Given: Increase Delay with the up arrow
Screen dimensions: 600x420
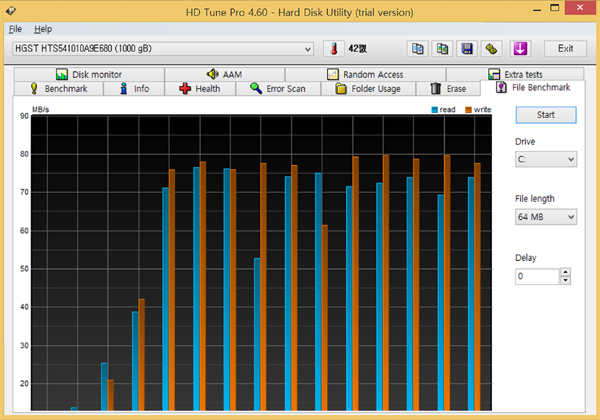Looking at the screenshot, I should click(565, 272).
